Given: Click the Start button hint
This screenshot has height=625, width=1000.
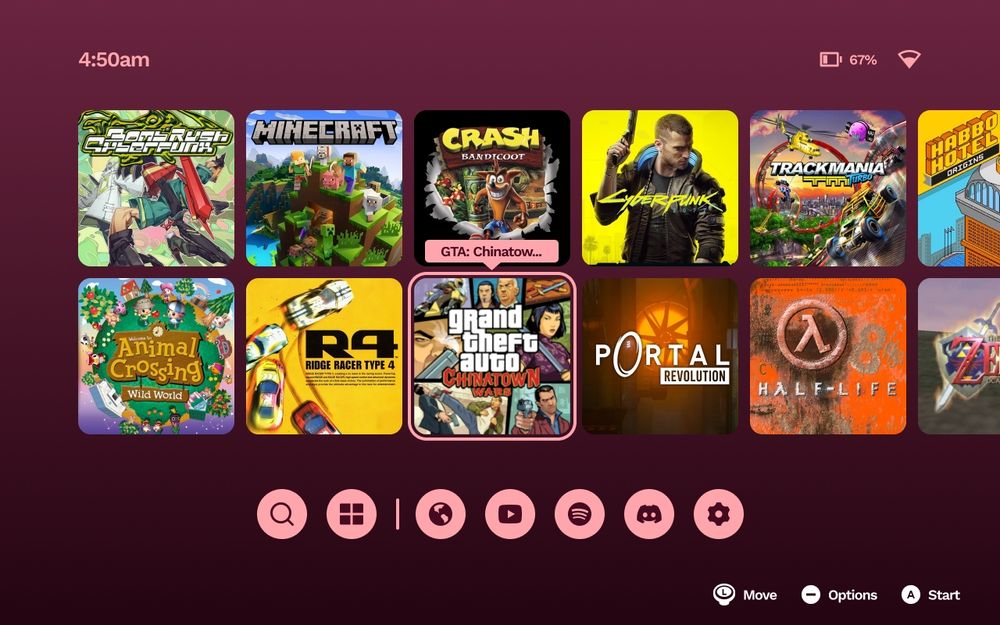Looking at the screenshot, I should point(930,595).
